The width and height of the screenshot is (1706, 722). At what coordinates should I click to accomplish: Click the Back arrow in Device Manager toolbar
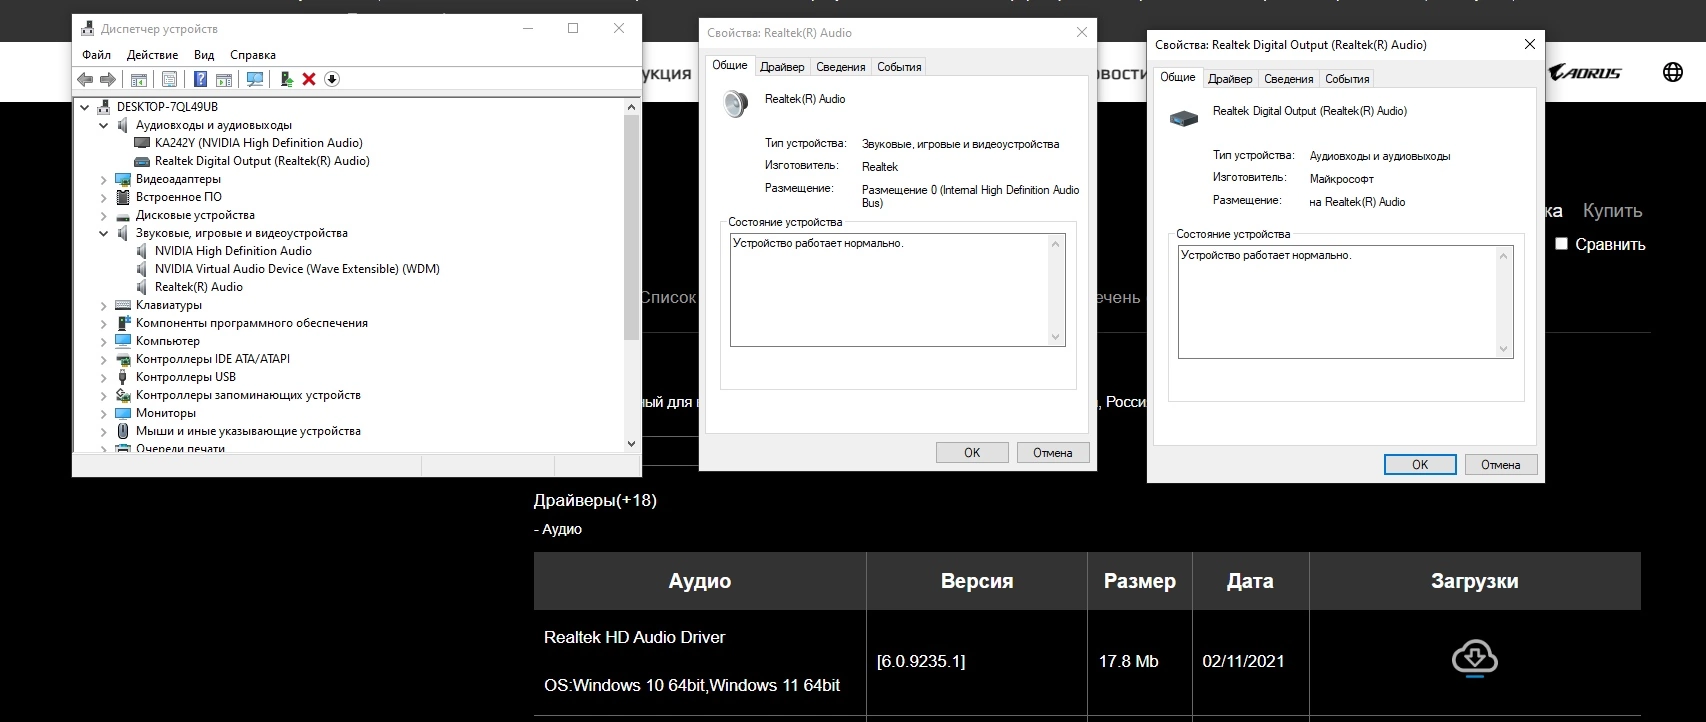click(85, 79)
